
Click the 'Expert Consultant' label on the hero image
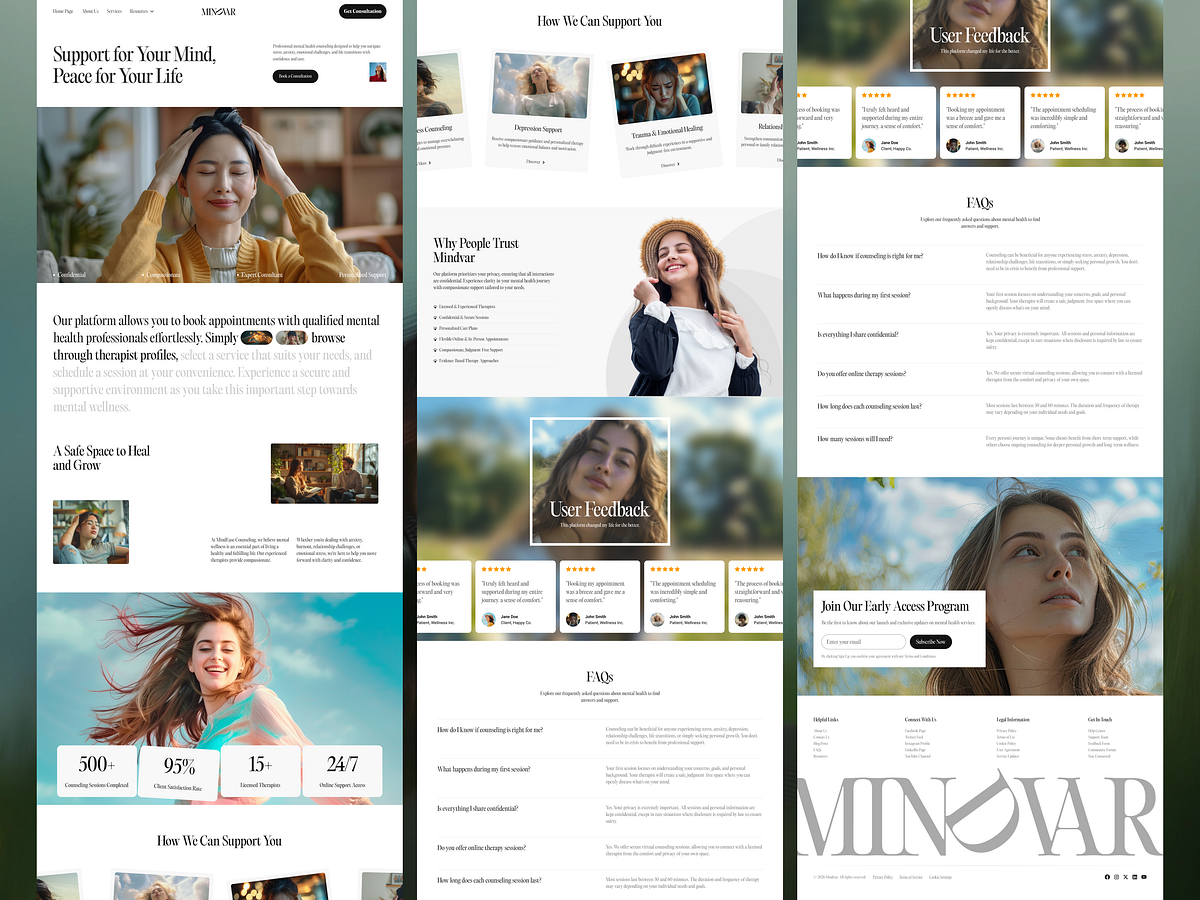pyautogui.click(x=261, y=274)
